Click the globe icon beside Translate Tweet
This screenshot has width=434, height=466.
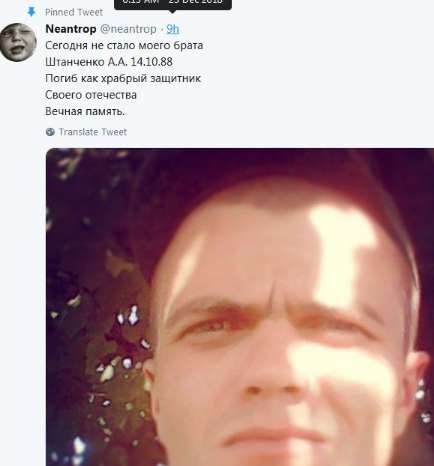point(50,132)
